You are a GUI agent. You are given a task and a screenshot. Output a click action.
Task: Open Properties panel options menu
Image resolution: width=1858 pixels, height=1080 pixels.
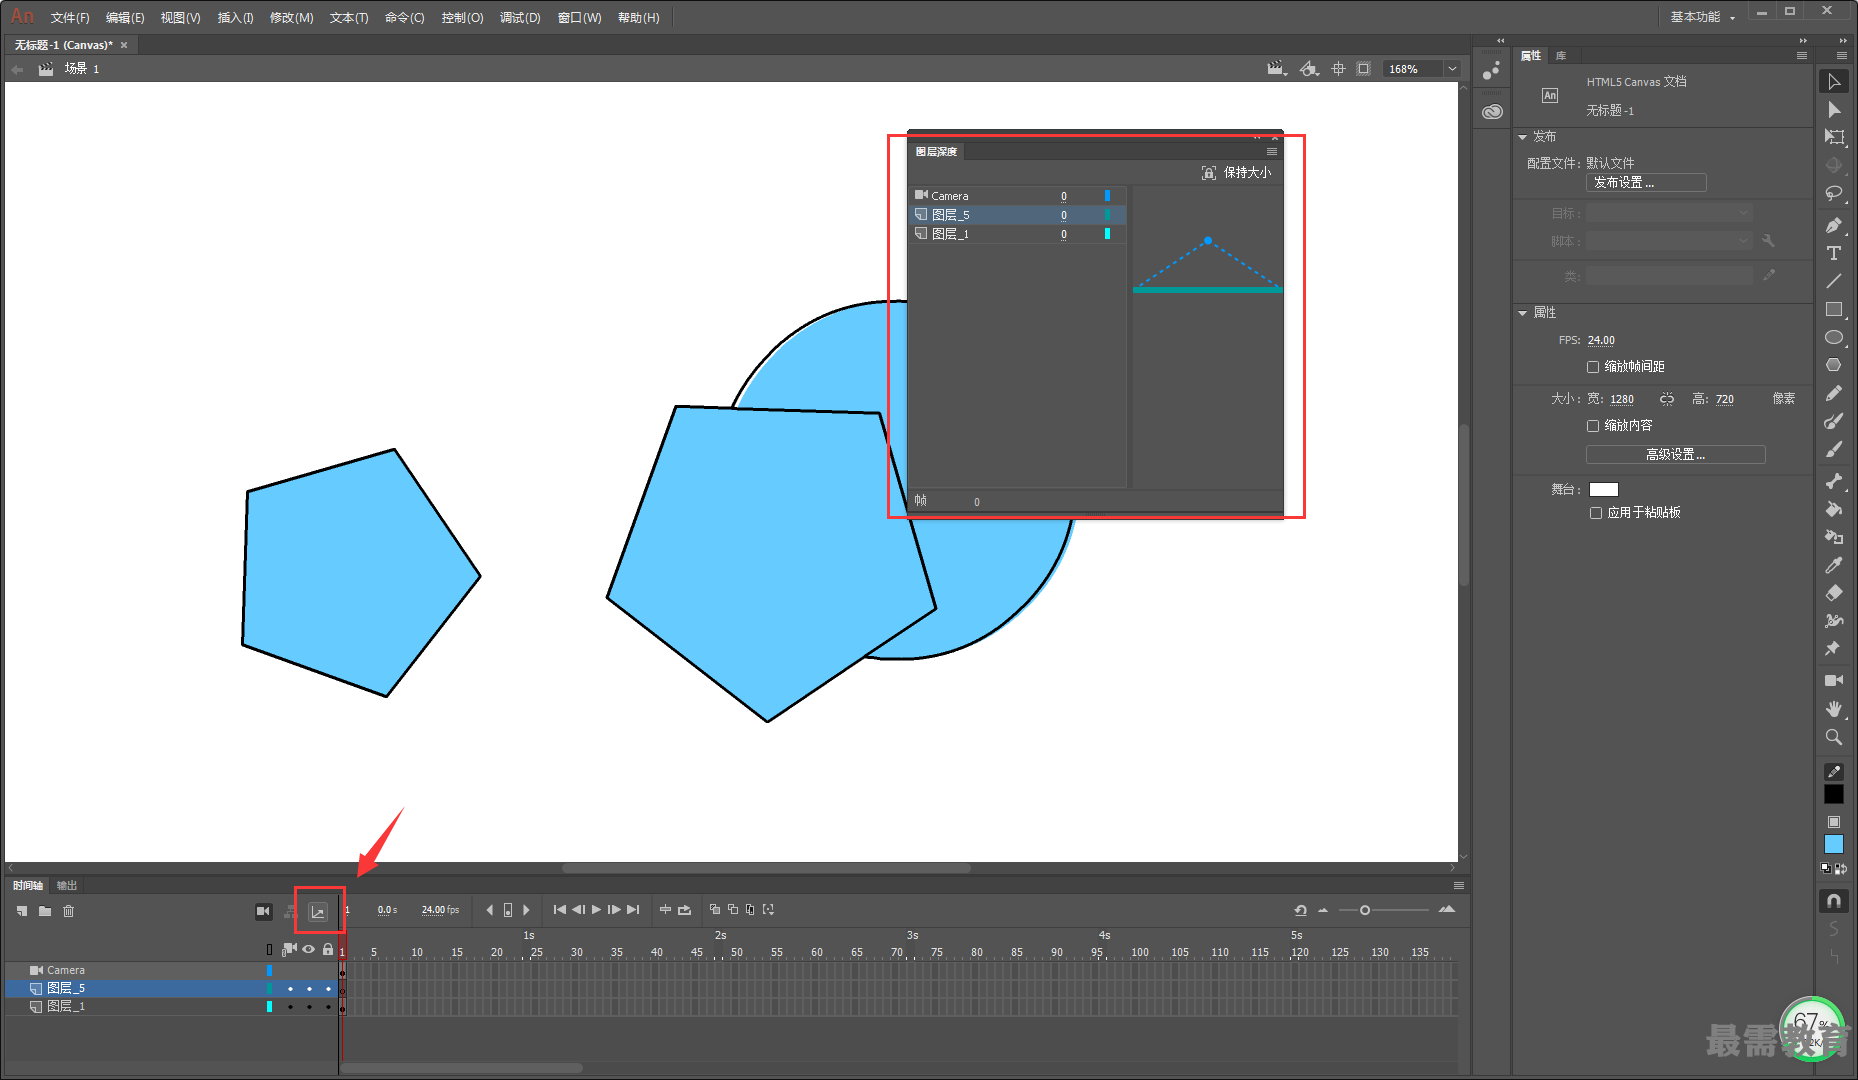(x=1802, y=56)
